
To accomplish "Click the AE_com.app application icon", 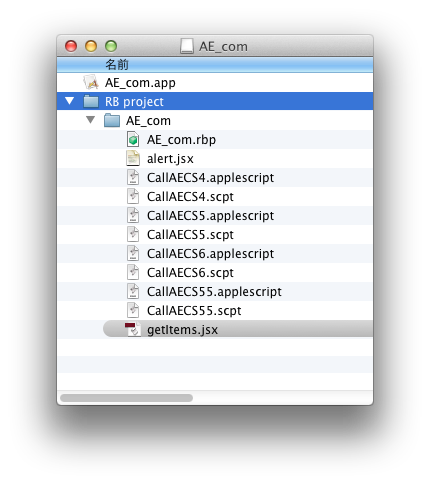I will (91, 82).
